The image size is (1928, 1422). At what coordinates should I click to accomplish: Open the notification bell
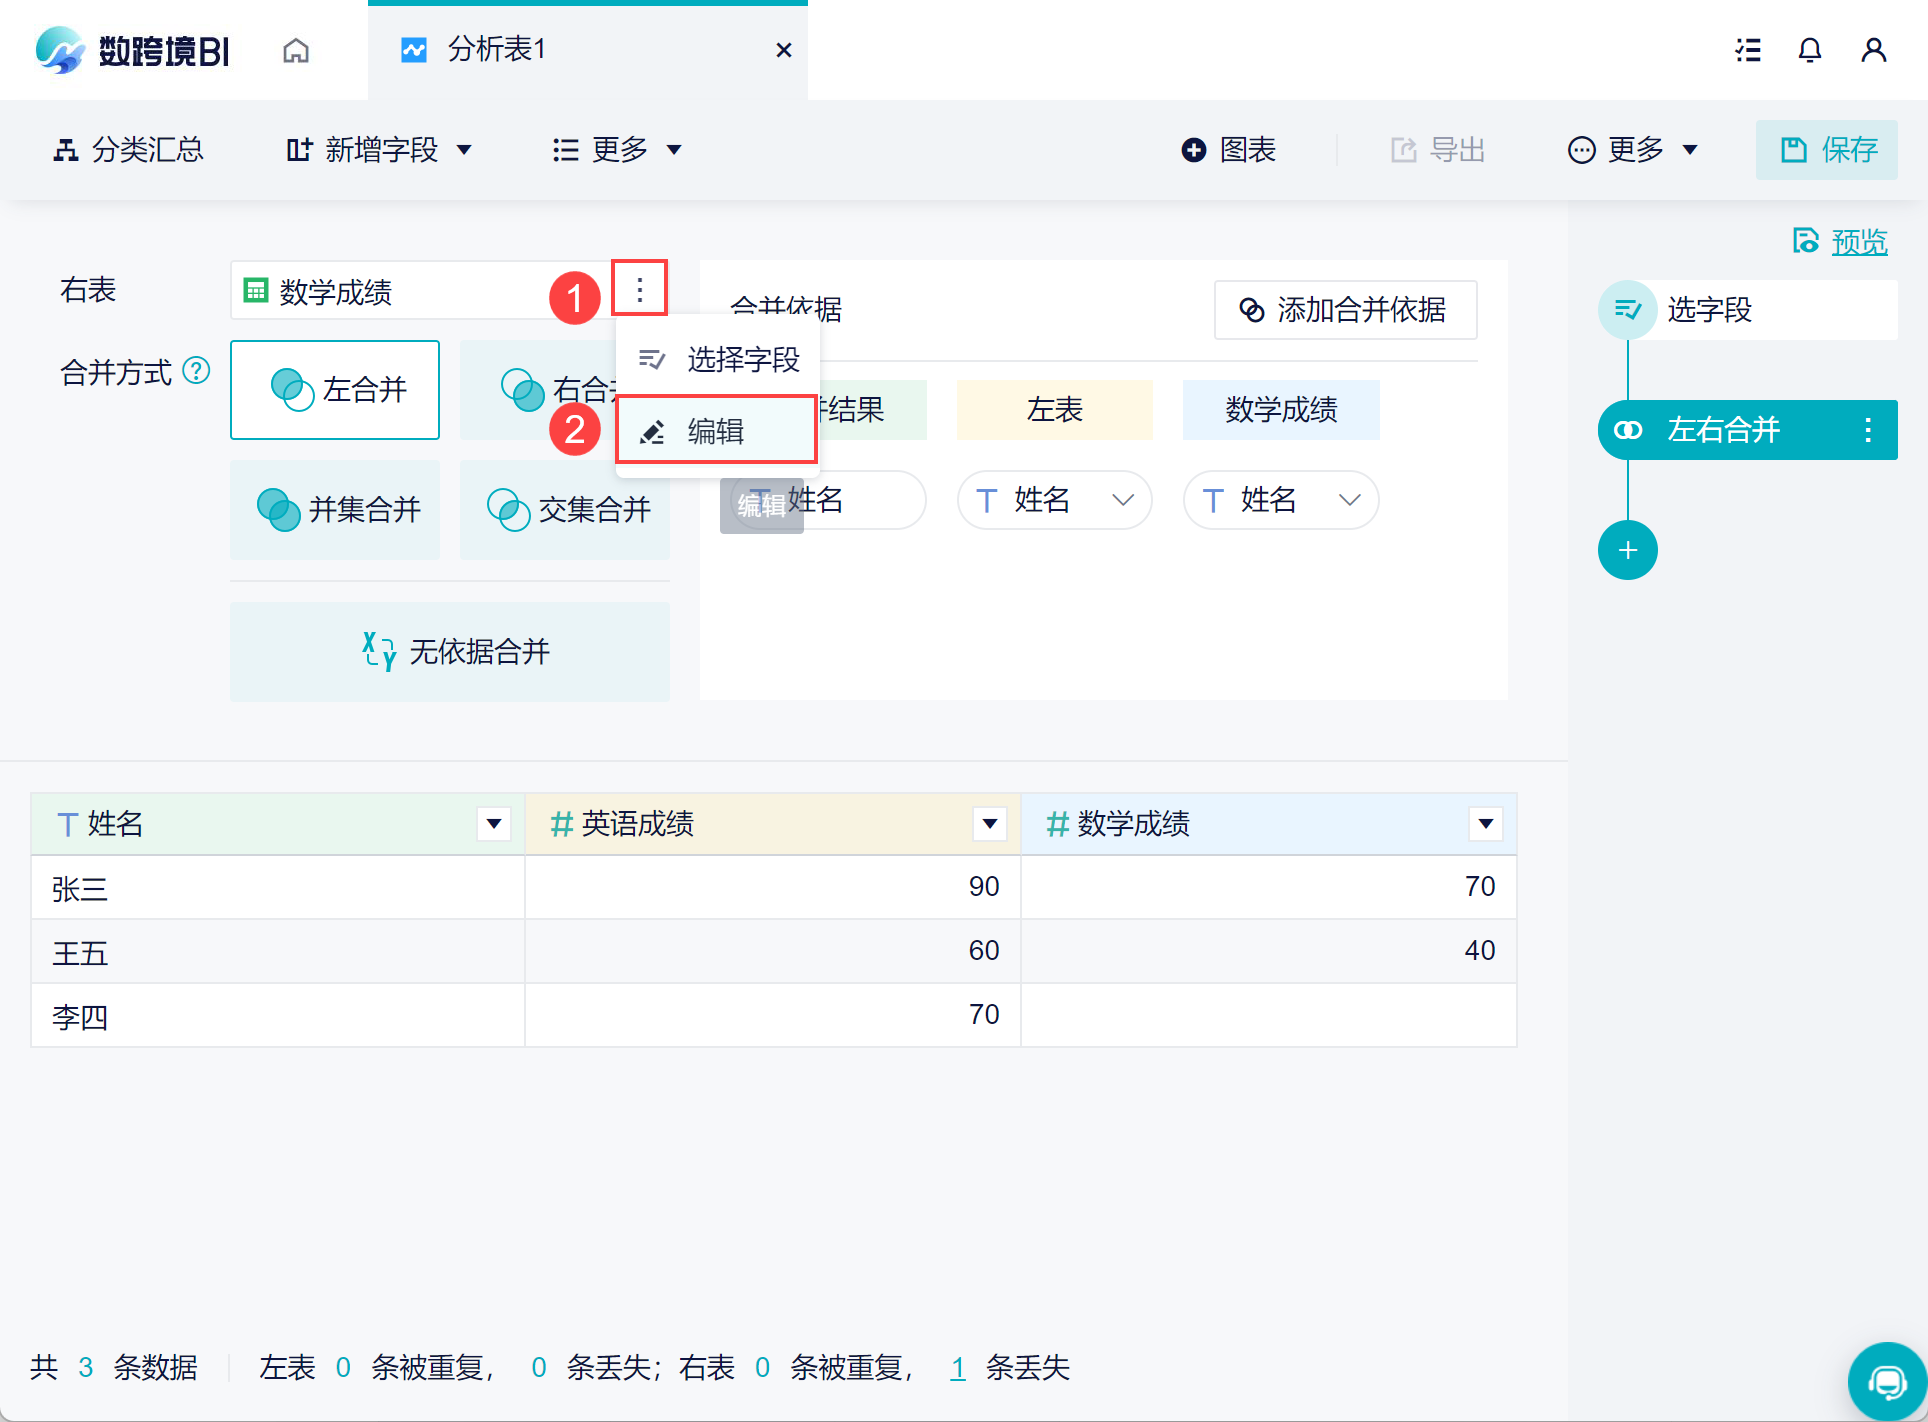[1809, 50]
